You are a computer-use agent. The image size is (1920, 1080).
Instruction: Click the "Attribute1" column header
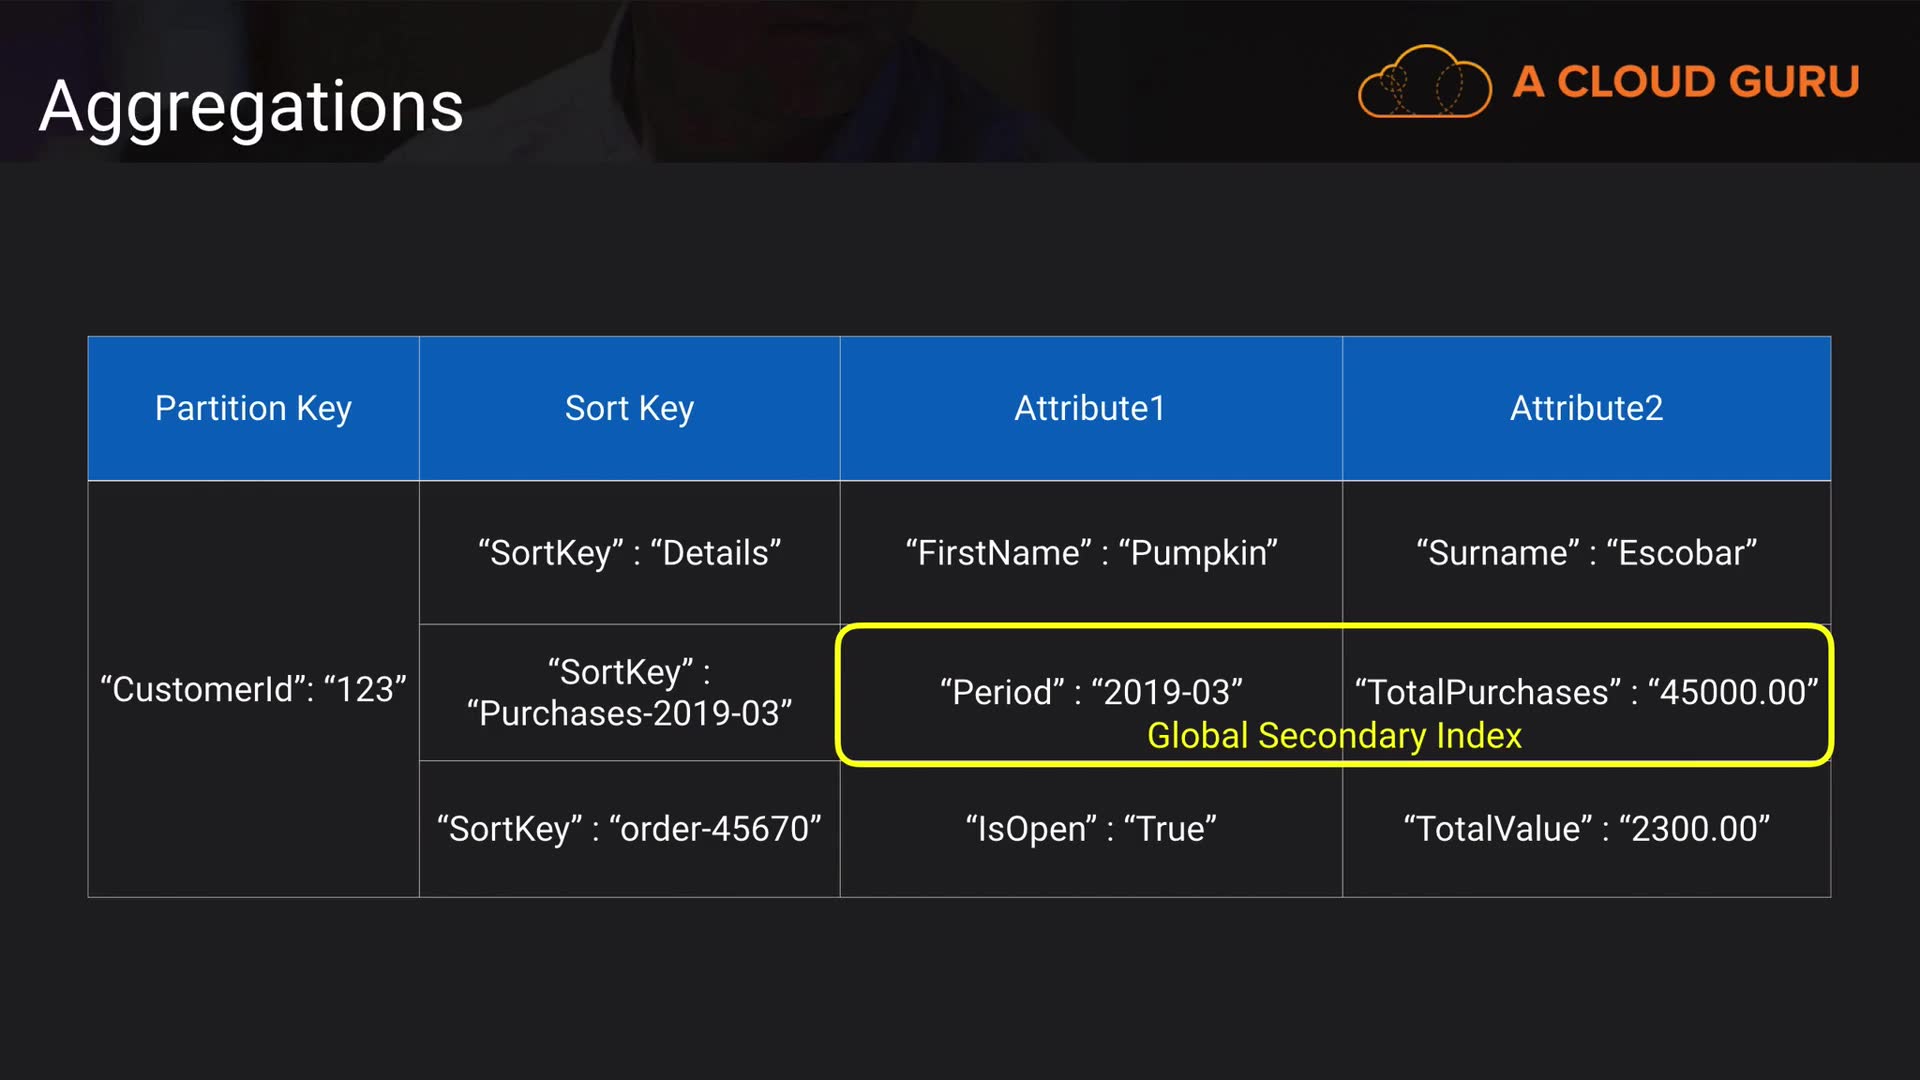click(x=1090, y=408)
